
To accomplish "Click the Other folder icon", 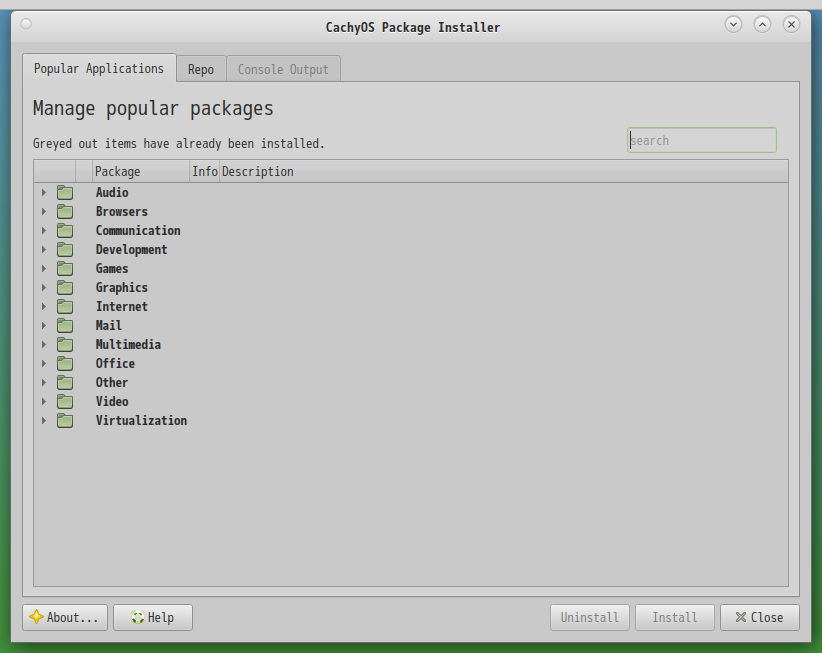I will [65, 383].
